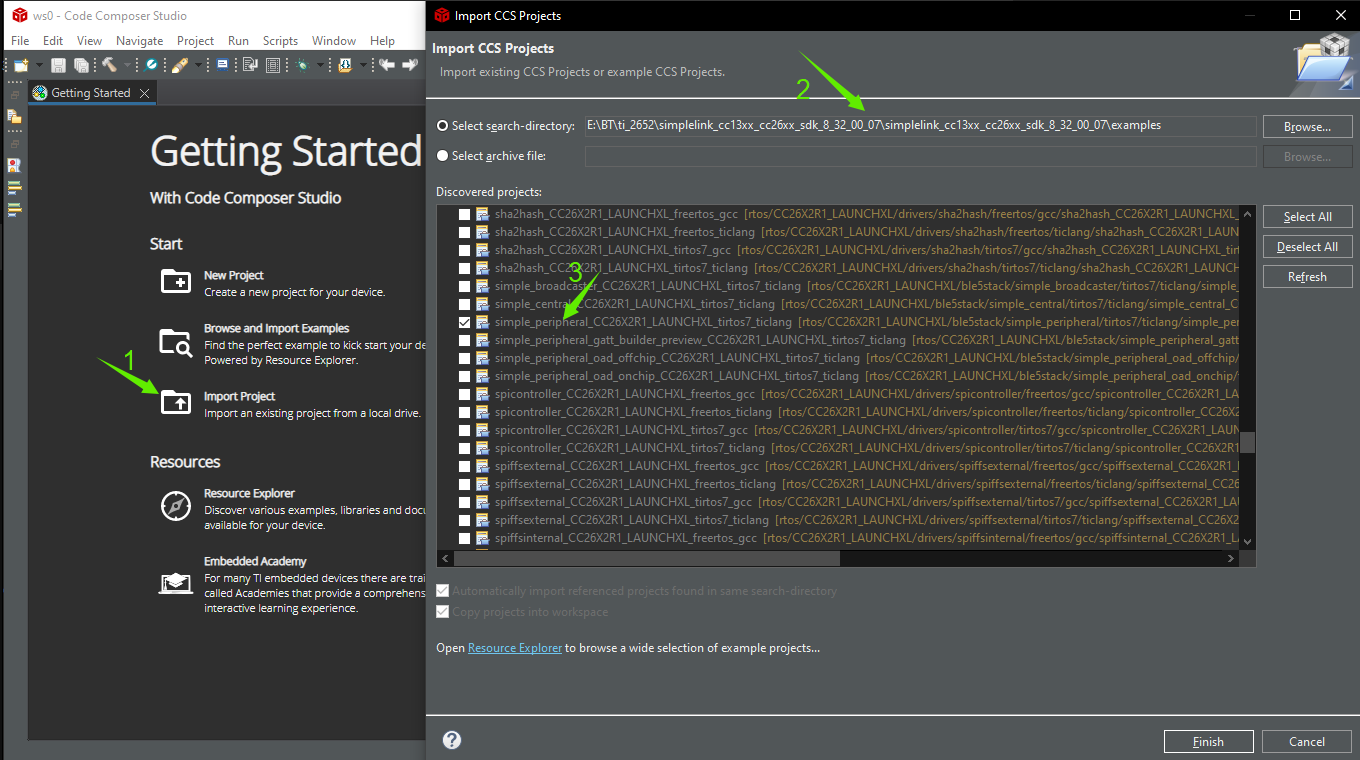1360x760 pixels.
Task: Check spiffsexternal_CC26X2R1_LAUNCHXL_tirtos7_gcc project
Action: point(464,503)
